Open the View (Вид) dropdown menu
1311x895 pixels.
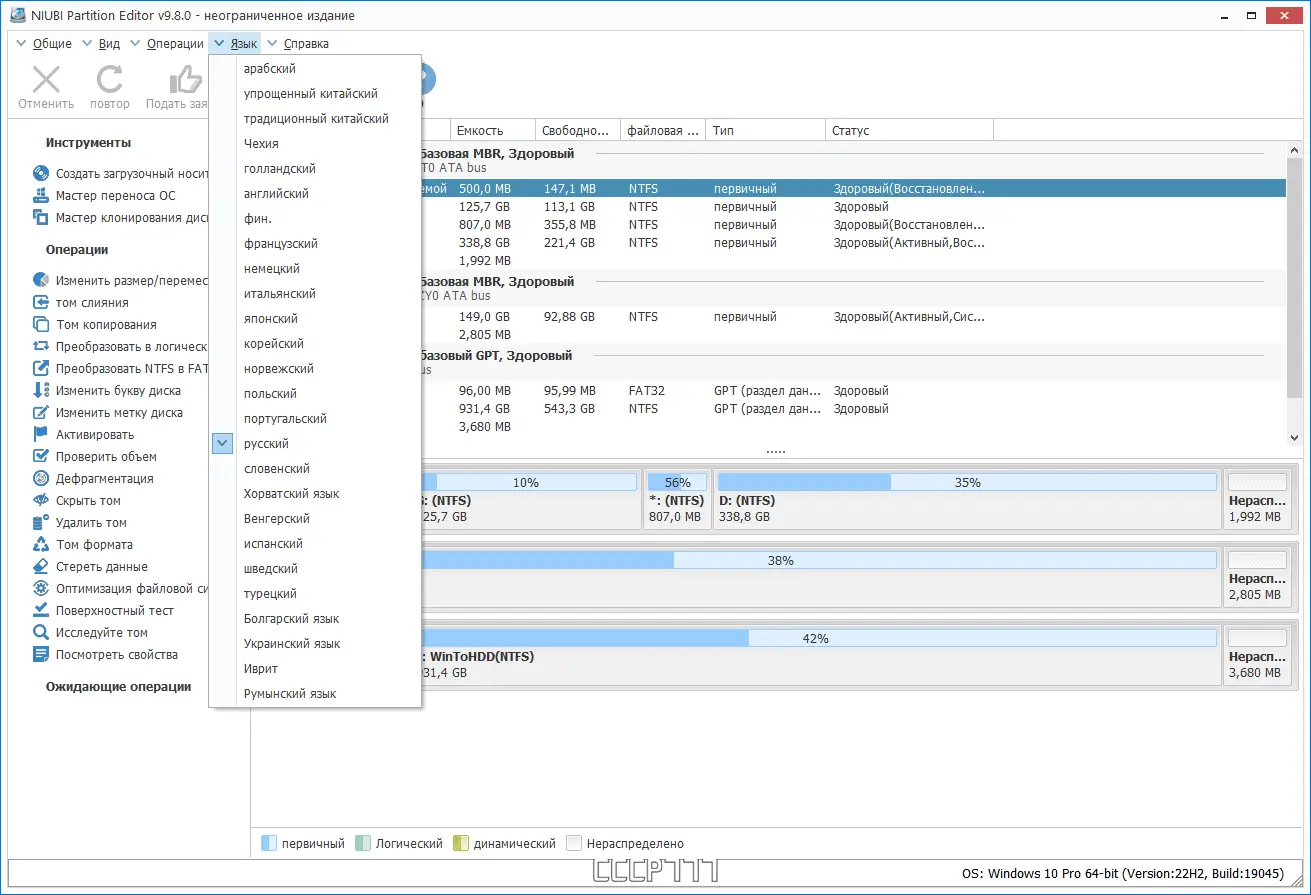pyautogui.click(x=100, y=43)
